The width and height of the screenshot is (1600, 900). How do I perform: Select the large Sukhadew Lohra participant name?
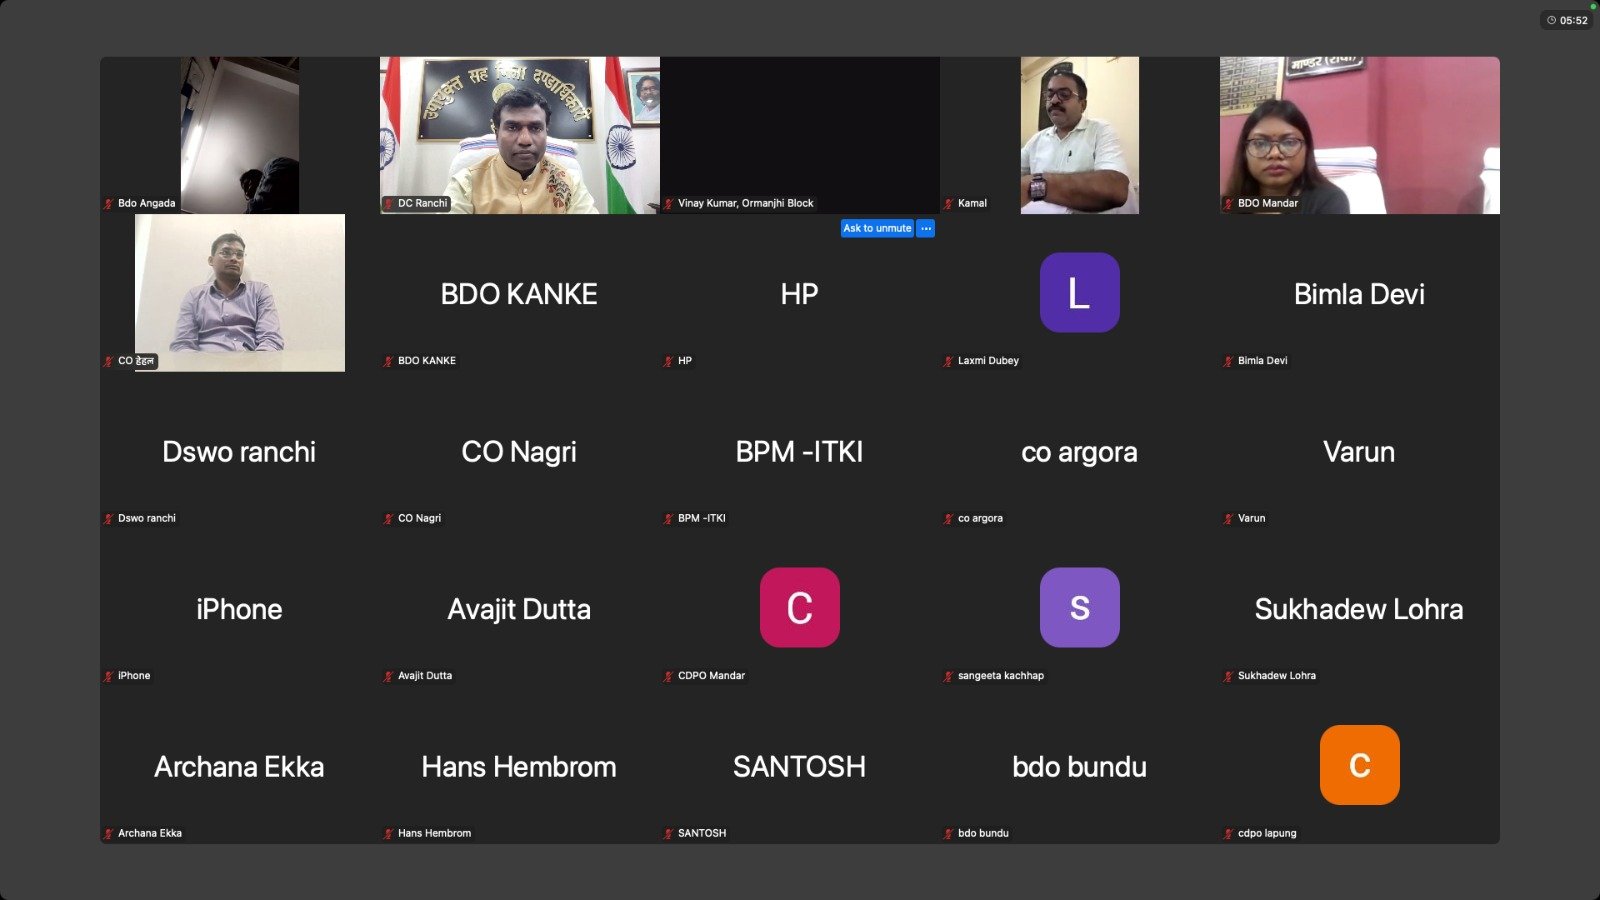tap(1359, 609)
